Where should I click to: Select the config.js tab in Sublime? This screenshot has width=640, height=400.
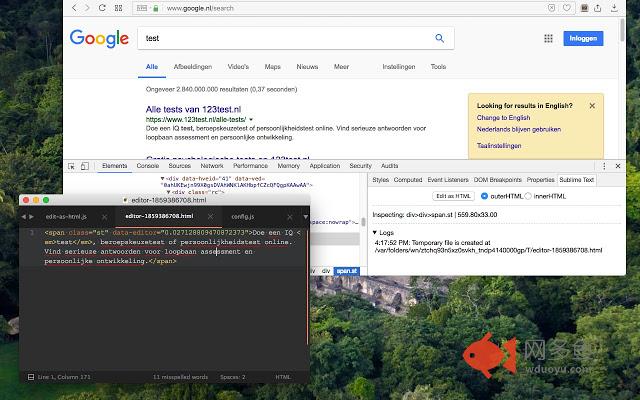click(x=243, y=217)
